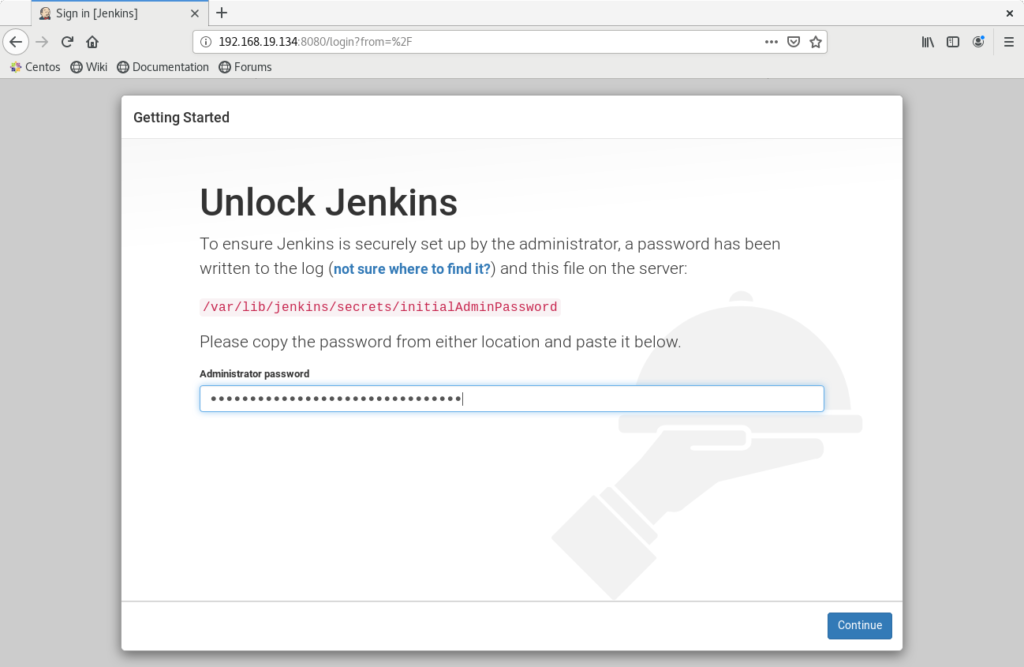Click the initialAdminPassword file path text
This screenshot has width=1024, height=667.
[x=379, y=306]
